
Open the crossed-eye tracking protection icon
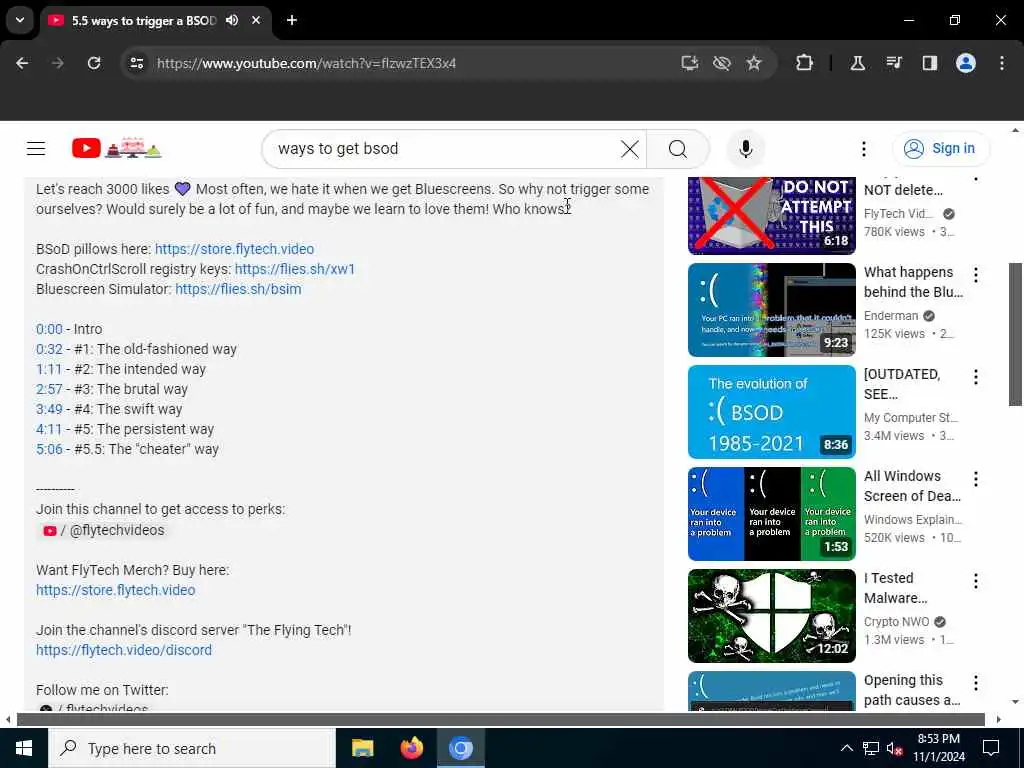tap(722, 63)
